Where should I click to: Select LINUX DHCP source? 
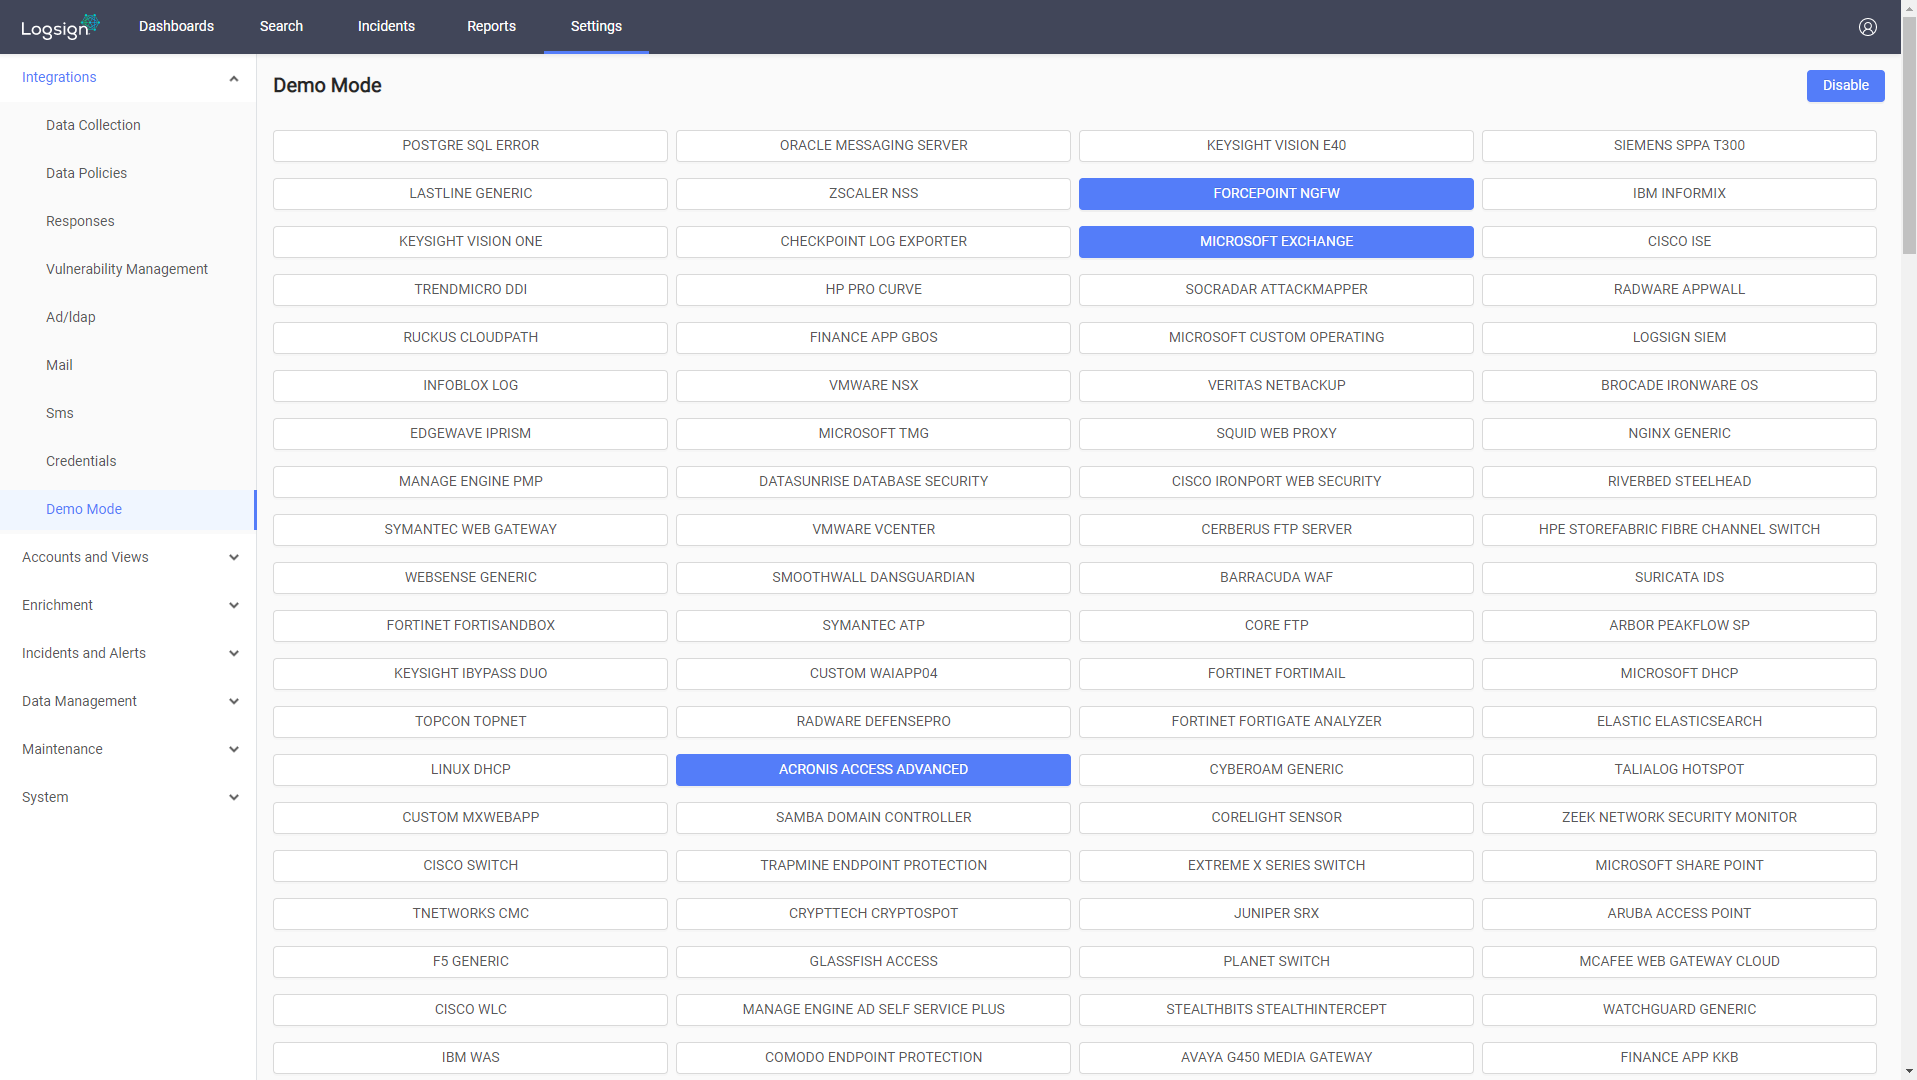point(470,770)
